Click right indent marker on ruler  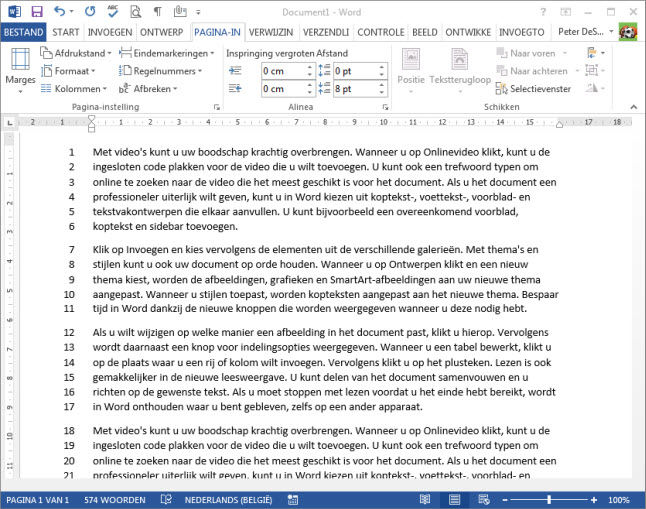559,124
